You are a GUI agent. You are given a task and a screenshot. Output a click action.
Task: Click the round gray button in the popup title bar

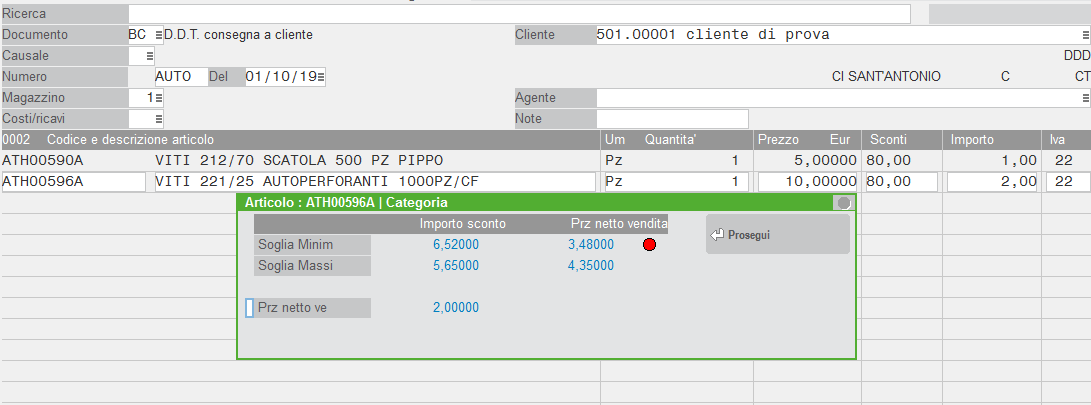(x=844, y=202)
